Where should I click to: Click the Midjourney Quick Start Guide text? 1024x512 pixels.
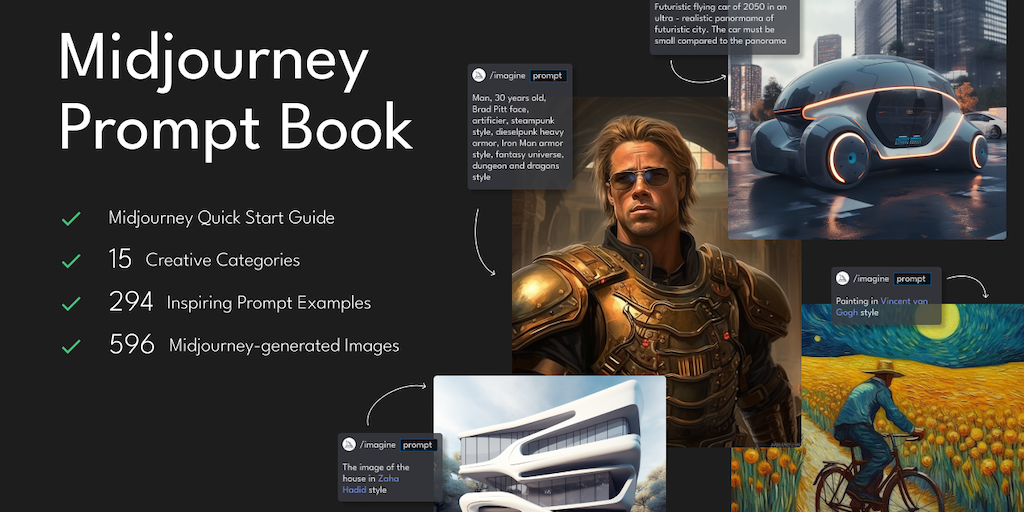point(221,217)
